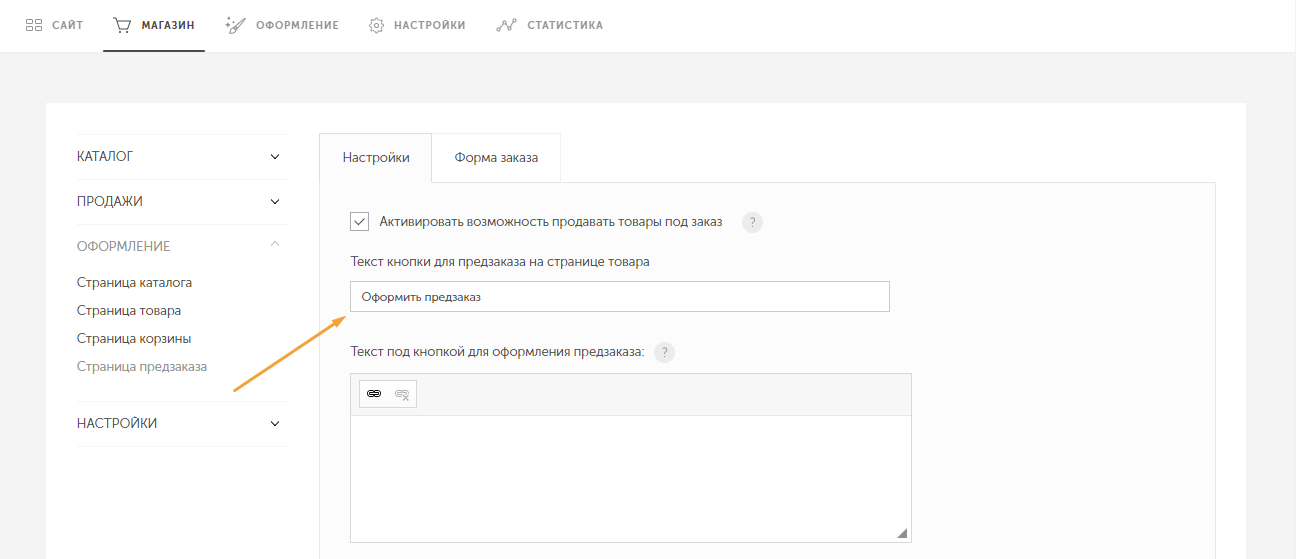Show help for the activation checkbox

pos(752,222)
